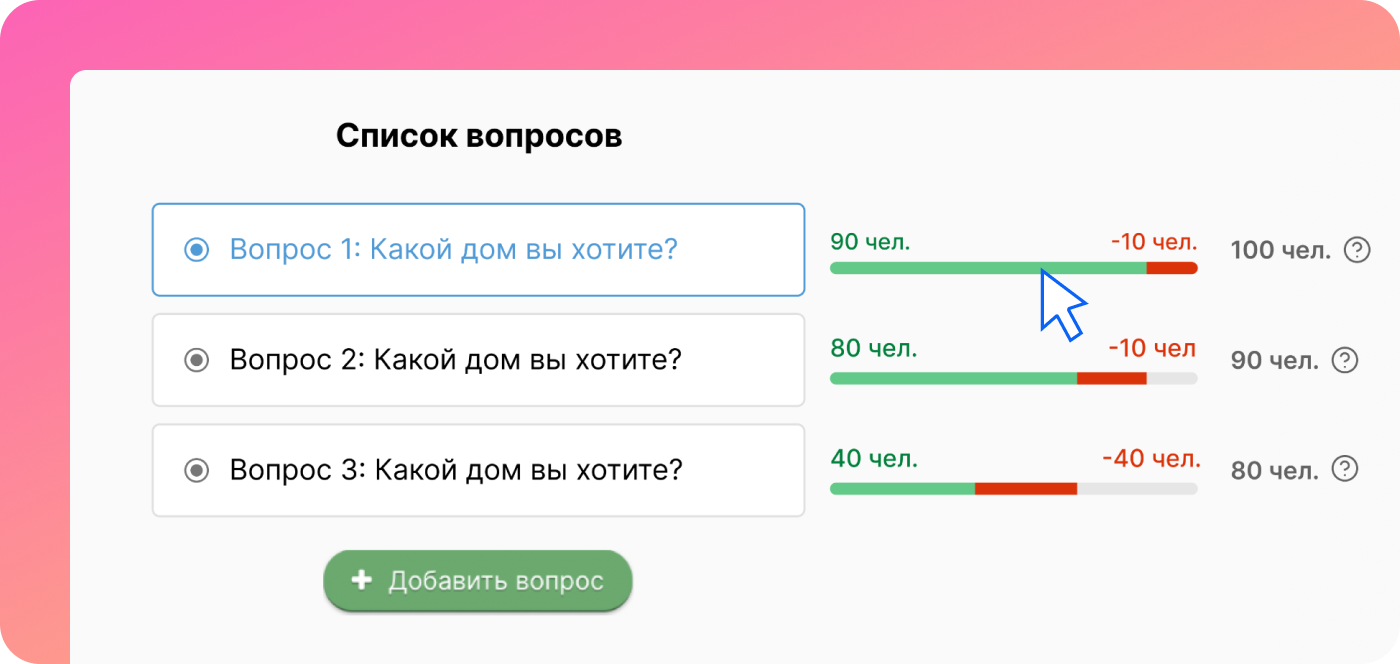Click the red segment of Вопрос 3 progress bar
This screenshot has width=1400, height=664.
[x=1026, y=488]
